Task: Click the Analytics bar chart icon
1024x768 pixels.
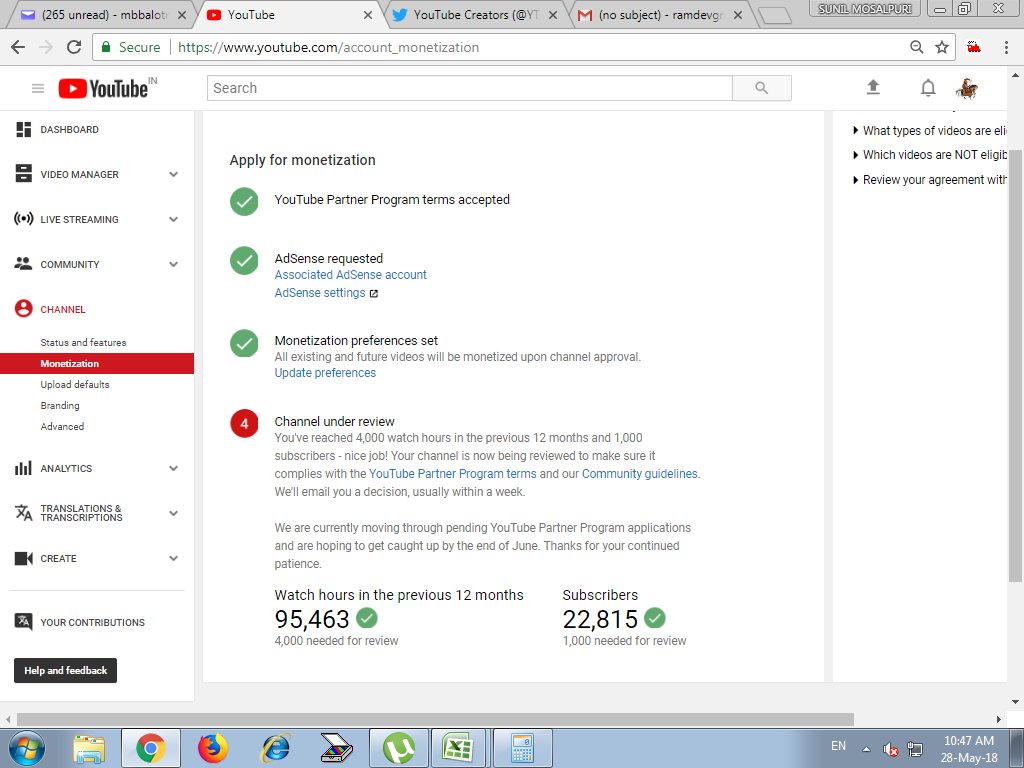Action: (24, 468)
